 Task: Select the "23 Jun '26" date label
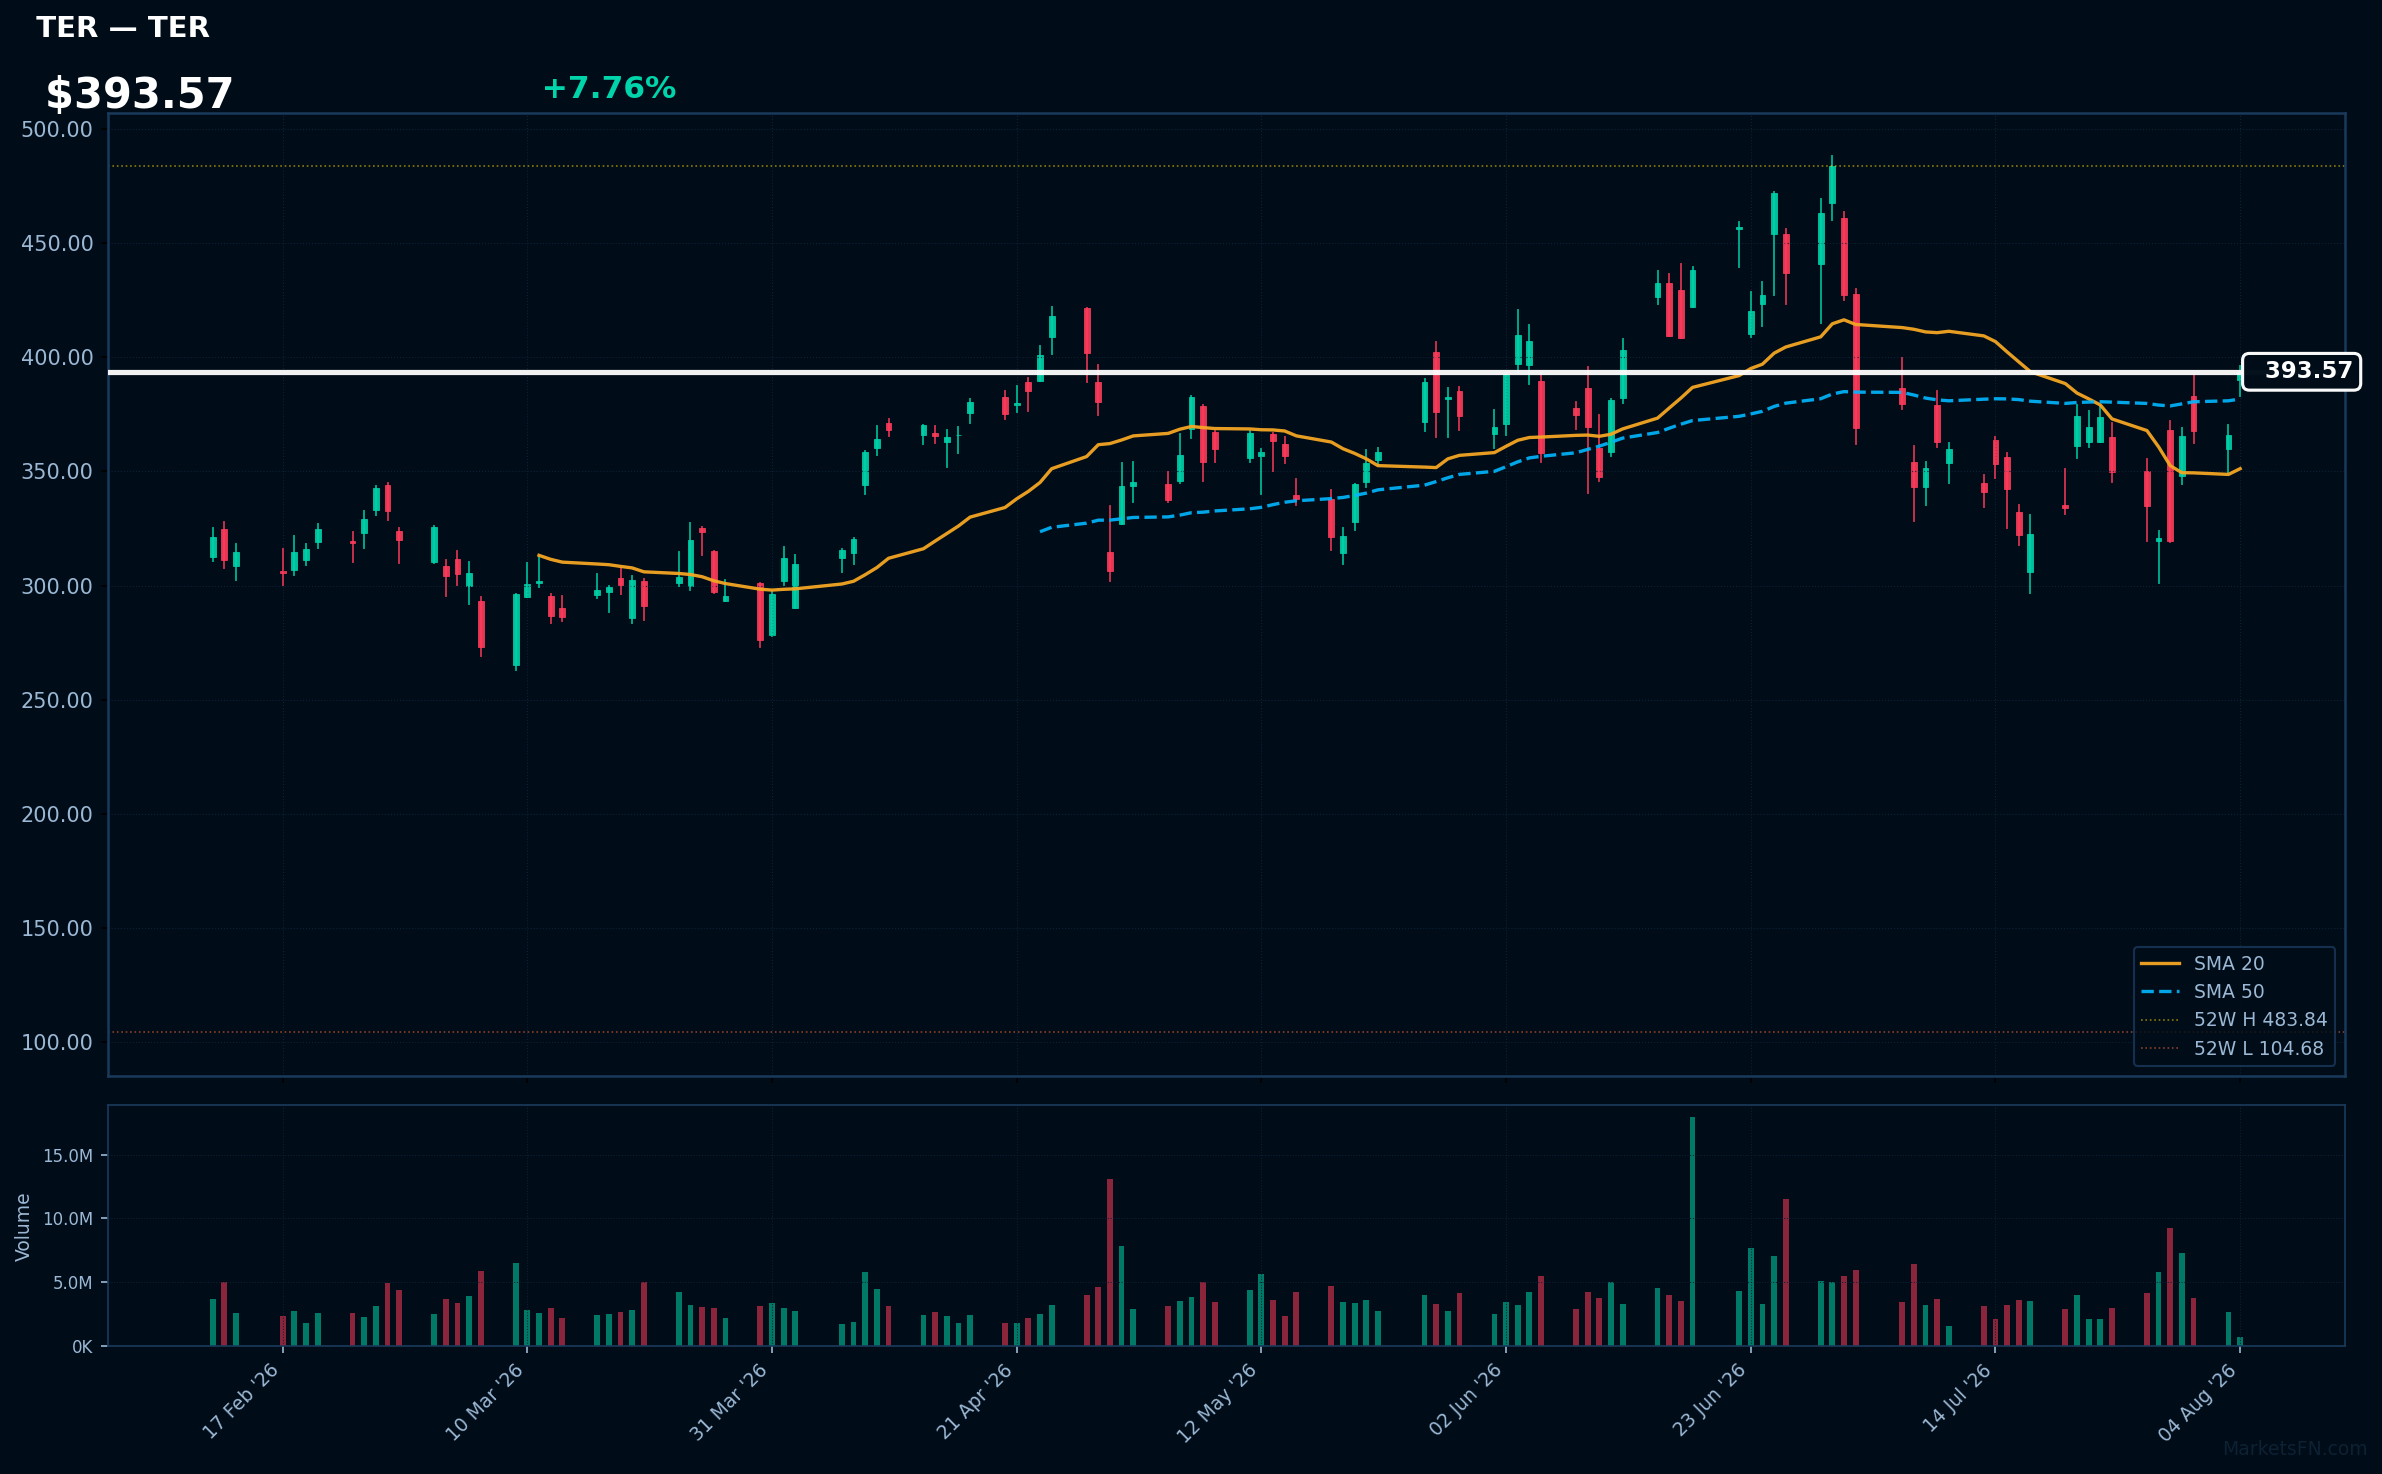[x=1710, y=1400]
